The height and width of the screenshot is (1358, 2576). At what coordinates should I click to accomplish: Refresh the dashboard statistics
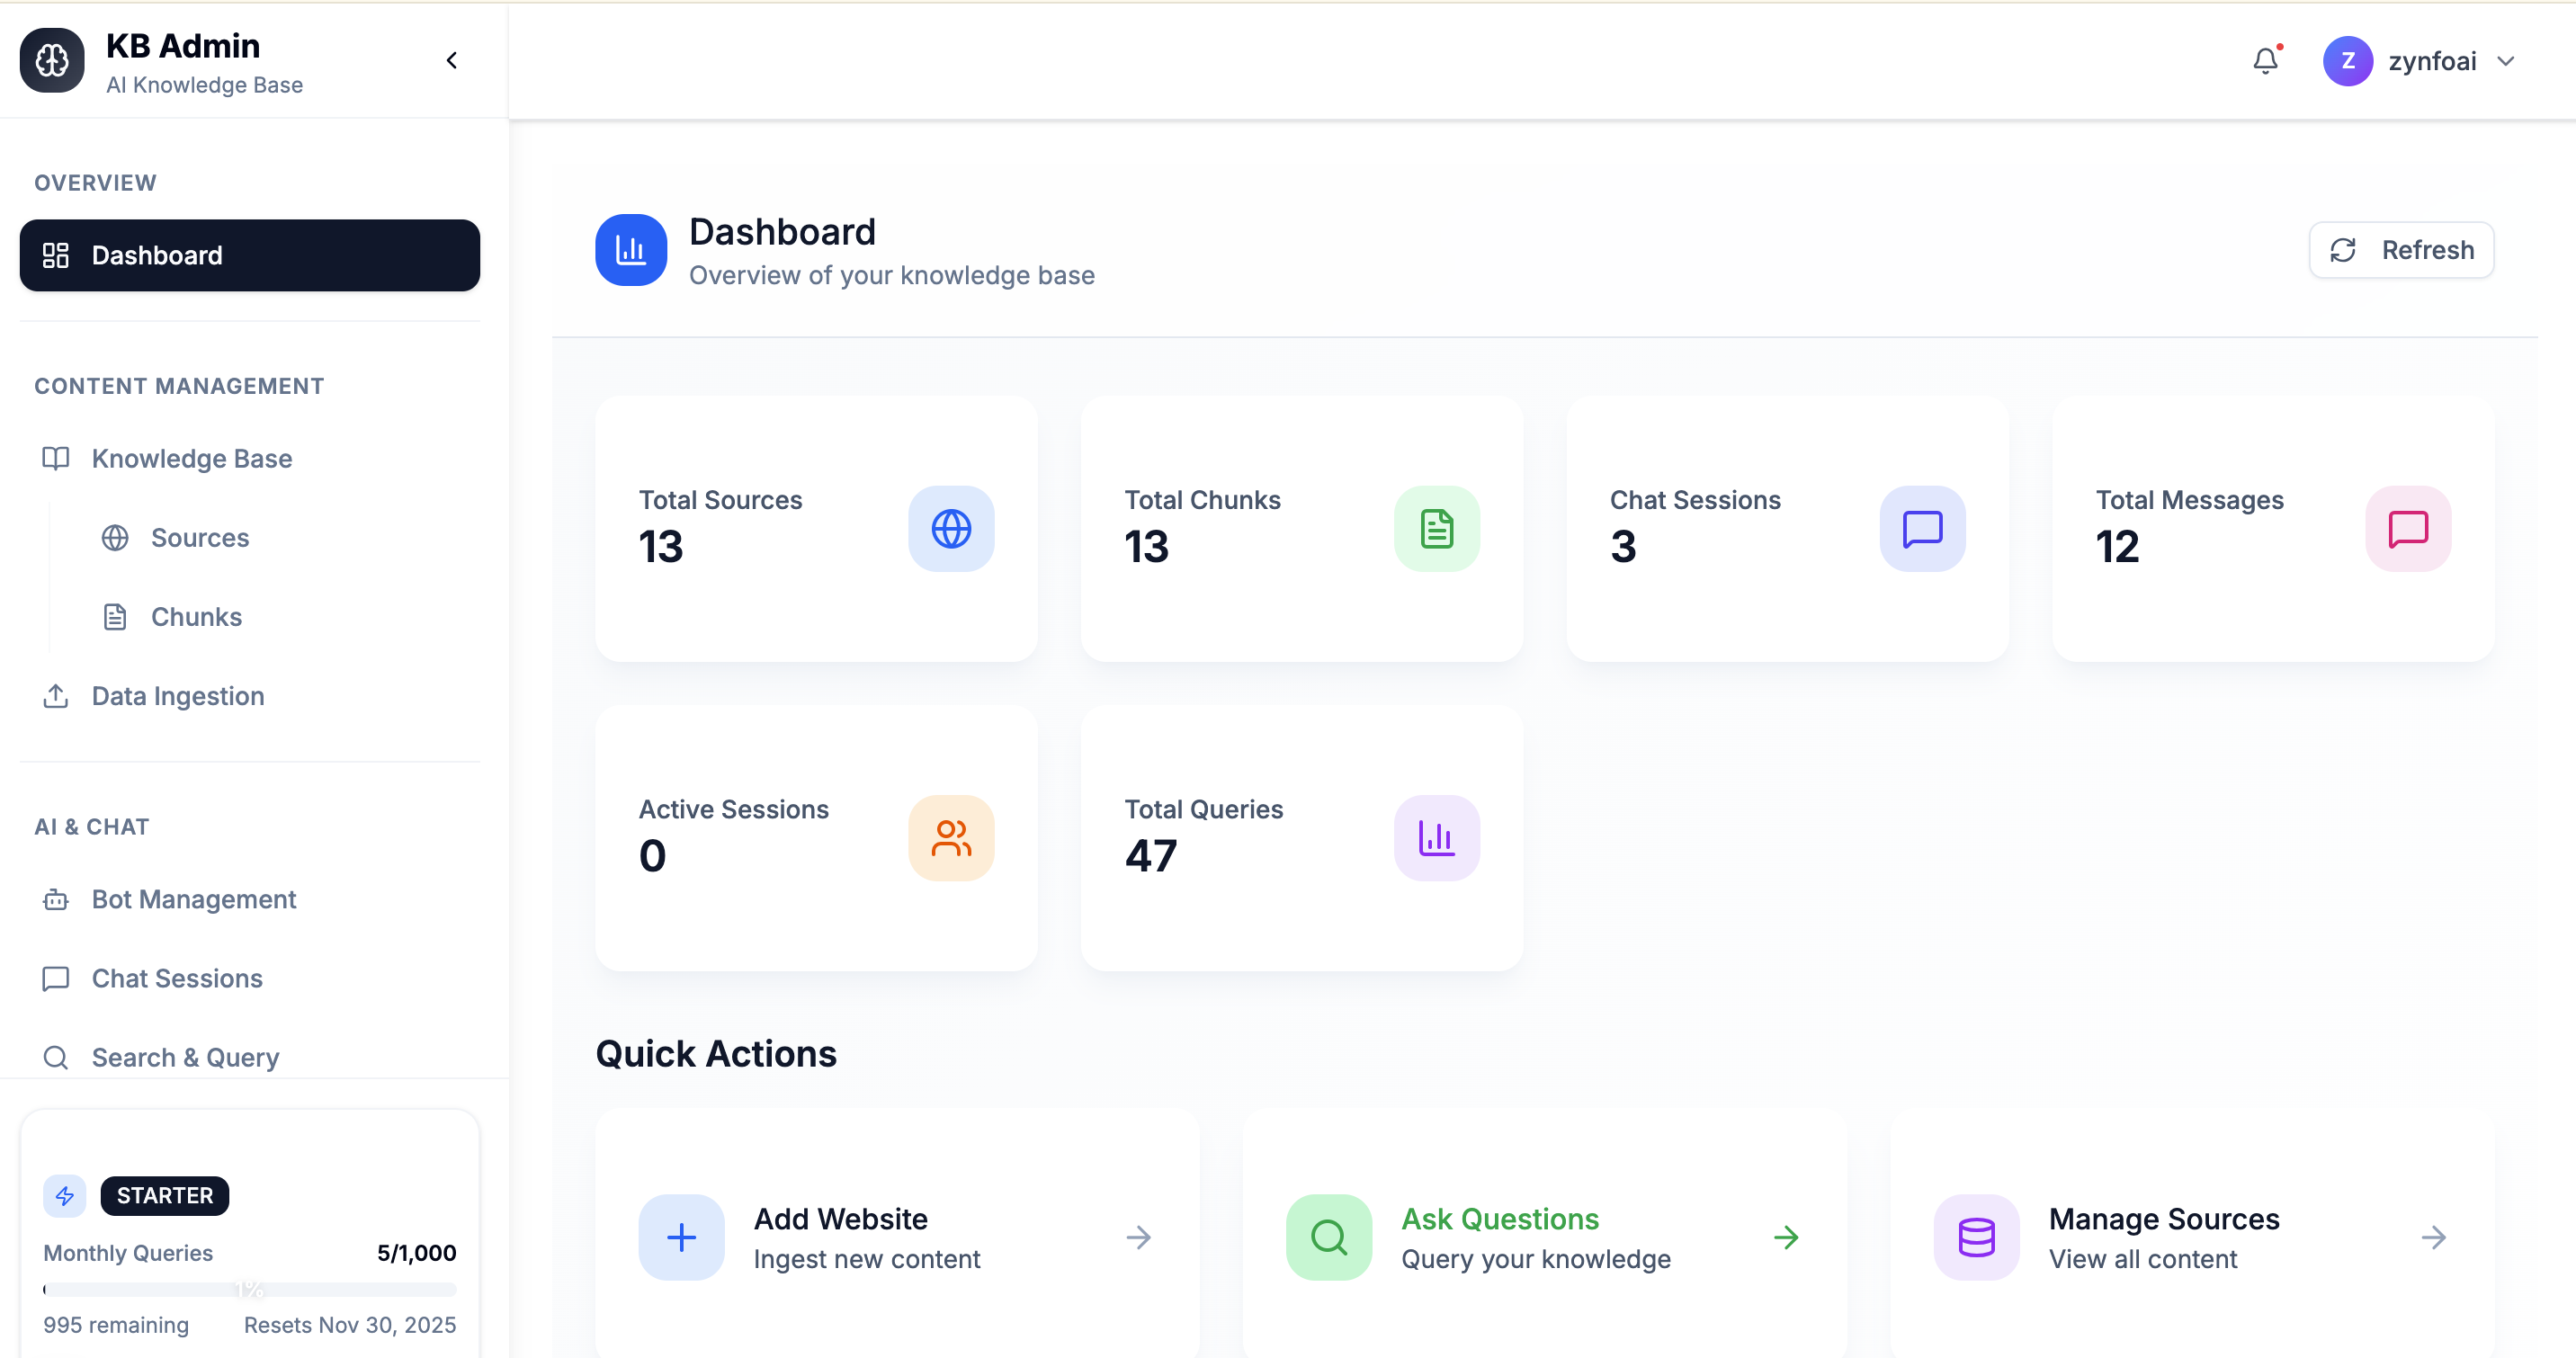pos(2402,249)
